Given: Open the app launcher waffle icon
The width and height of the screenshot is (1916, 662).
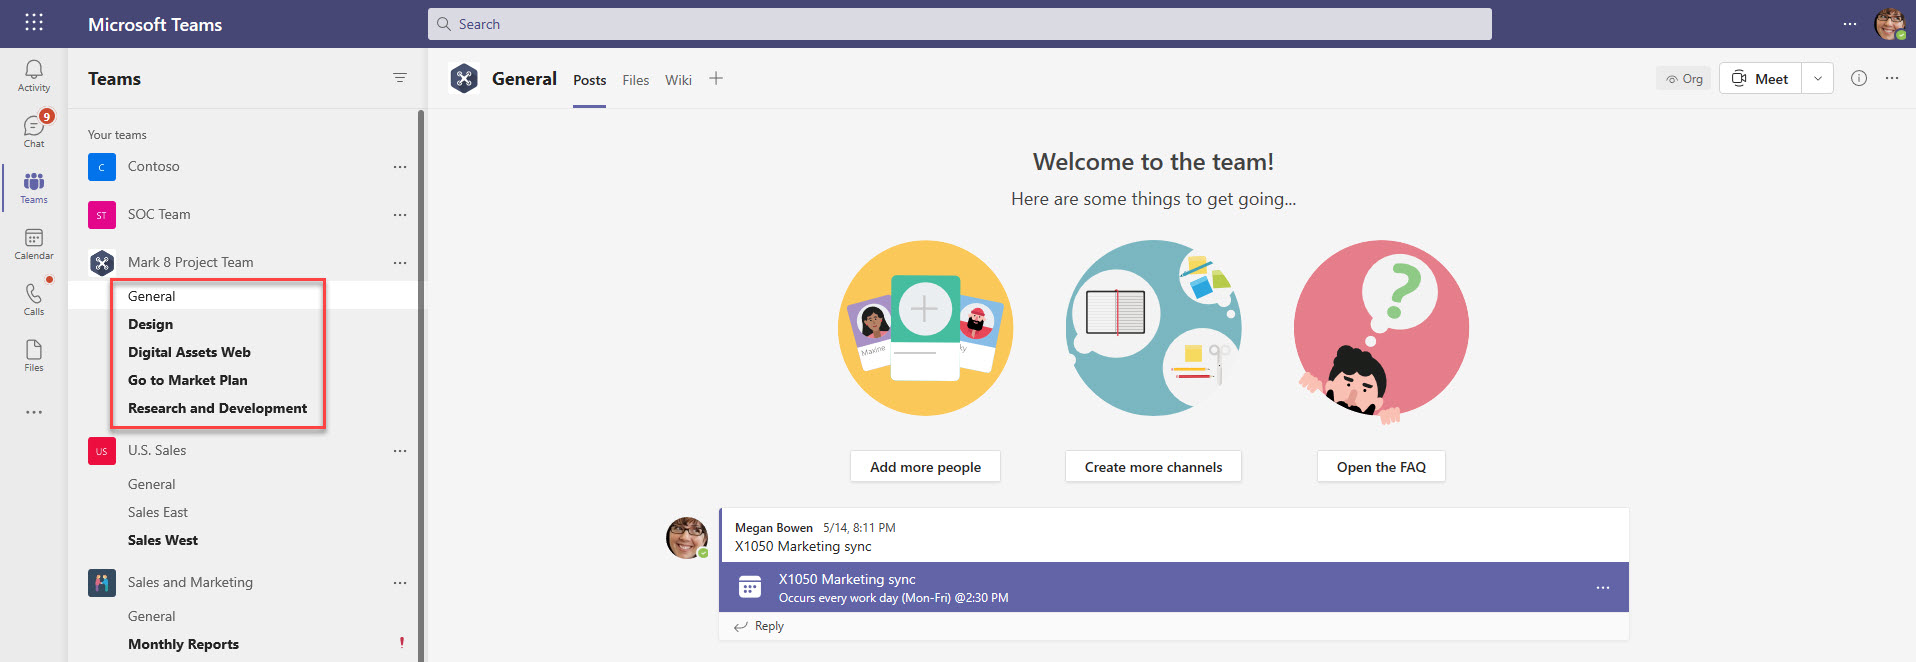Looking at the screenshot, I should tap(34, 22).
